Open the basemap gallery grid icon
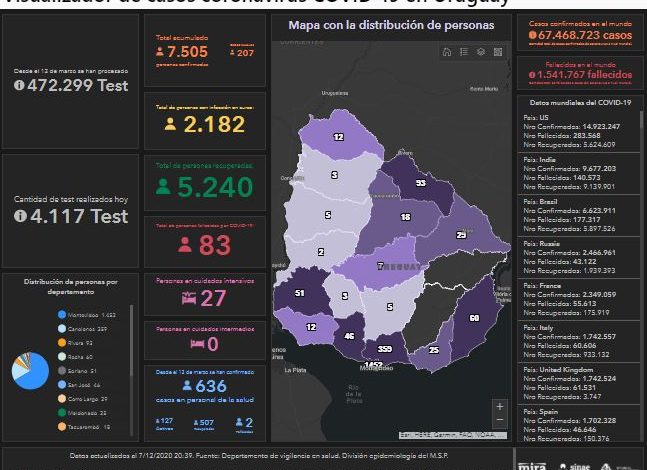The image size is (647, 470). (x=498, y=52)
